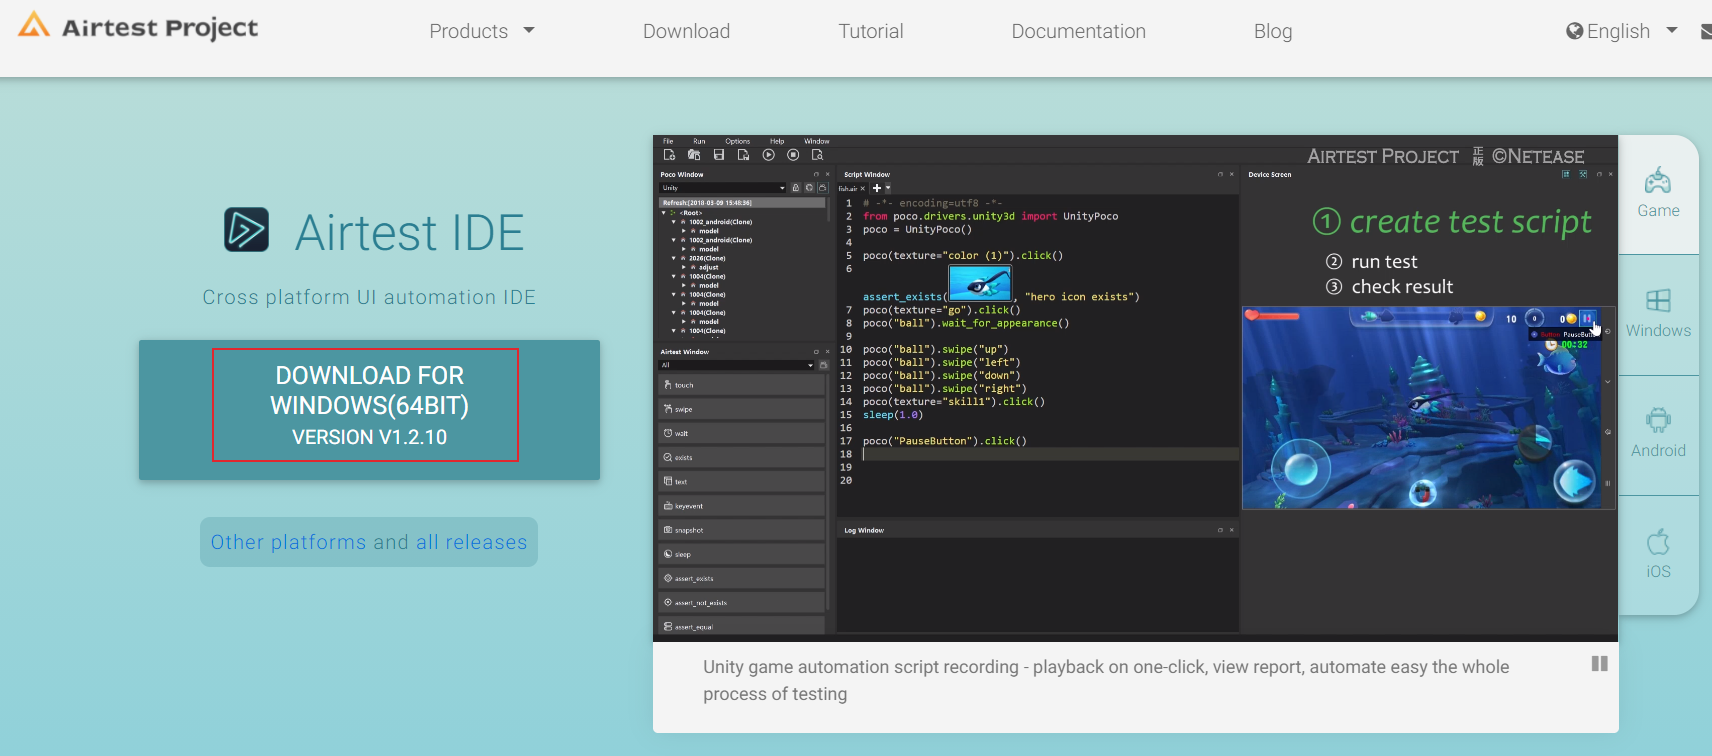Image resolution: width=1712 pixels, height=756 pixels.
Task: Go to the Download page
Action: pos(686,31)
